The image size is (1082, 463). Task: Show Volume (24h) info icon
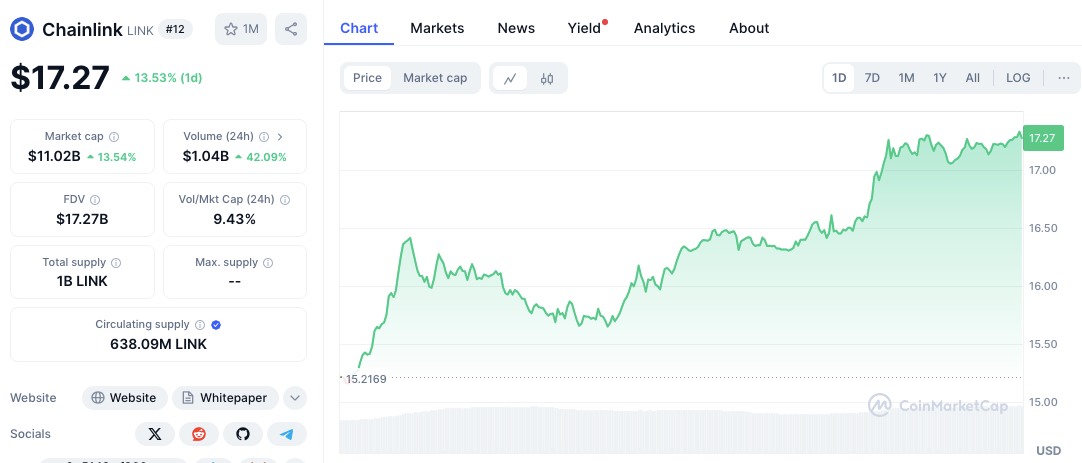(264, 137)
